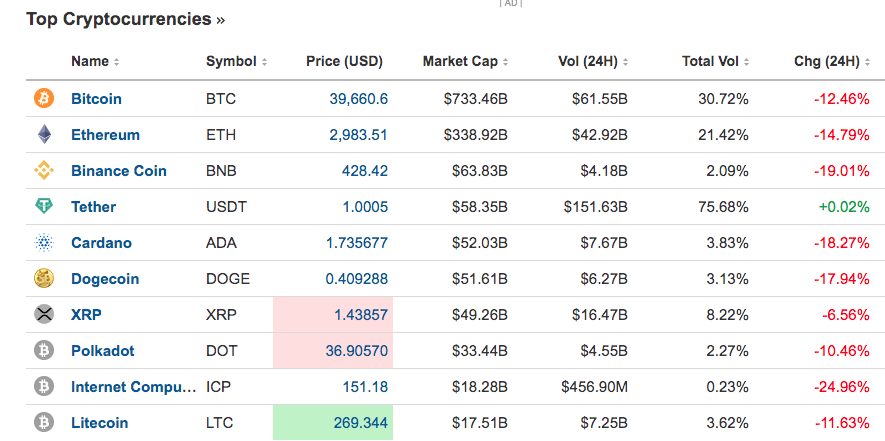
Task: Click XRP change value -6.56%
Action: tap(845, 315)
